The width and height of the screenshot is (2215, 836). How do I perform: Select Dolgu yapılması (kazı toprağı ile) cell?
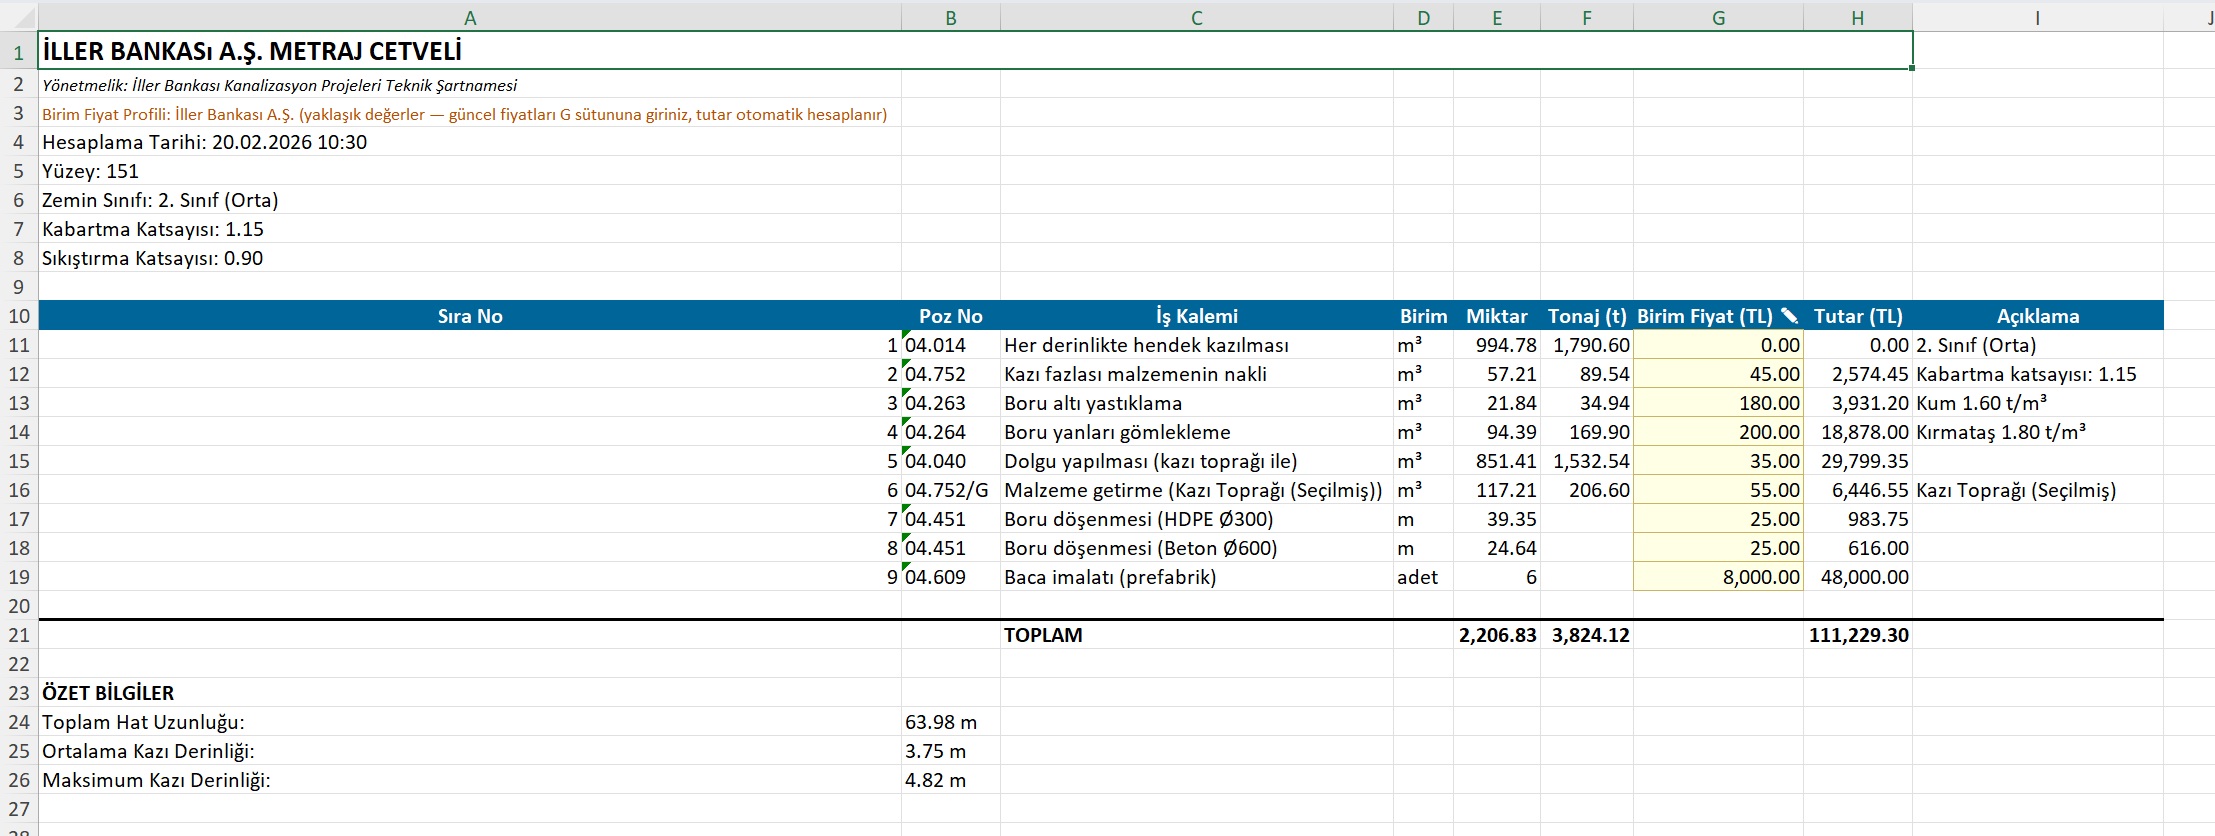(x=1196, y=461)
